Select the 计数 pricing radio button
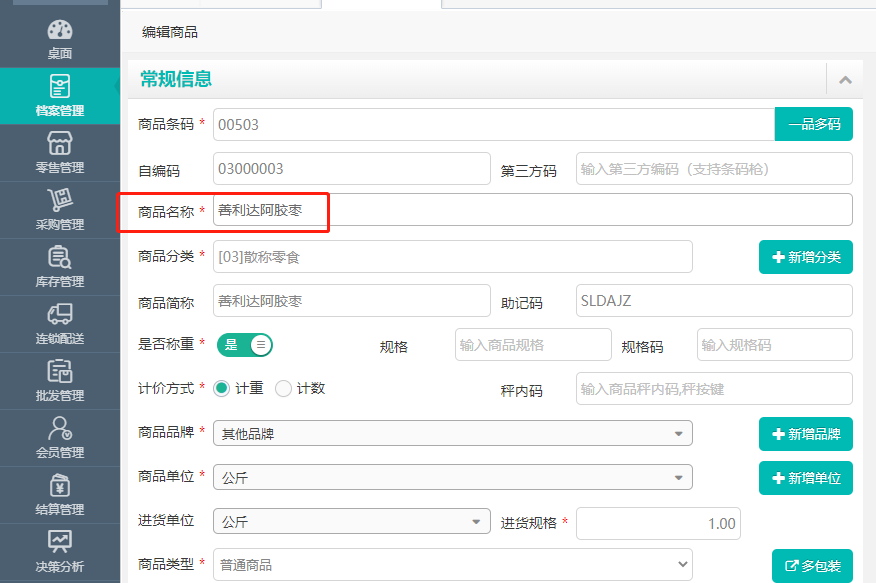 point(283,388)
